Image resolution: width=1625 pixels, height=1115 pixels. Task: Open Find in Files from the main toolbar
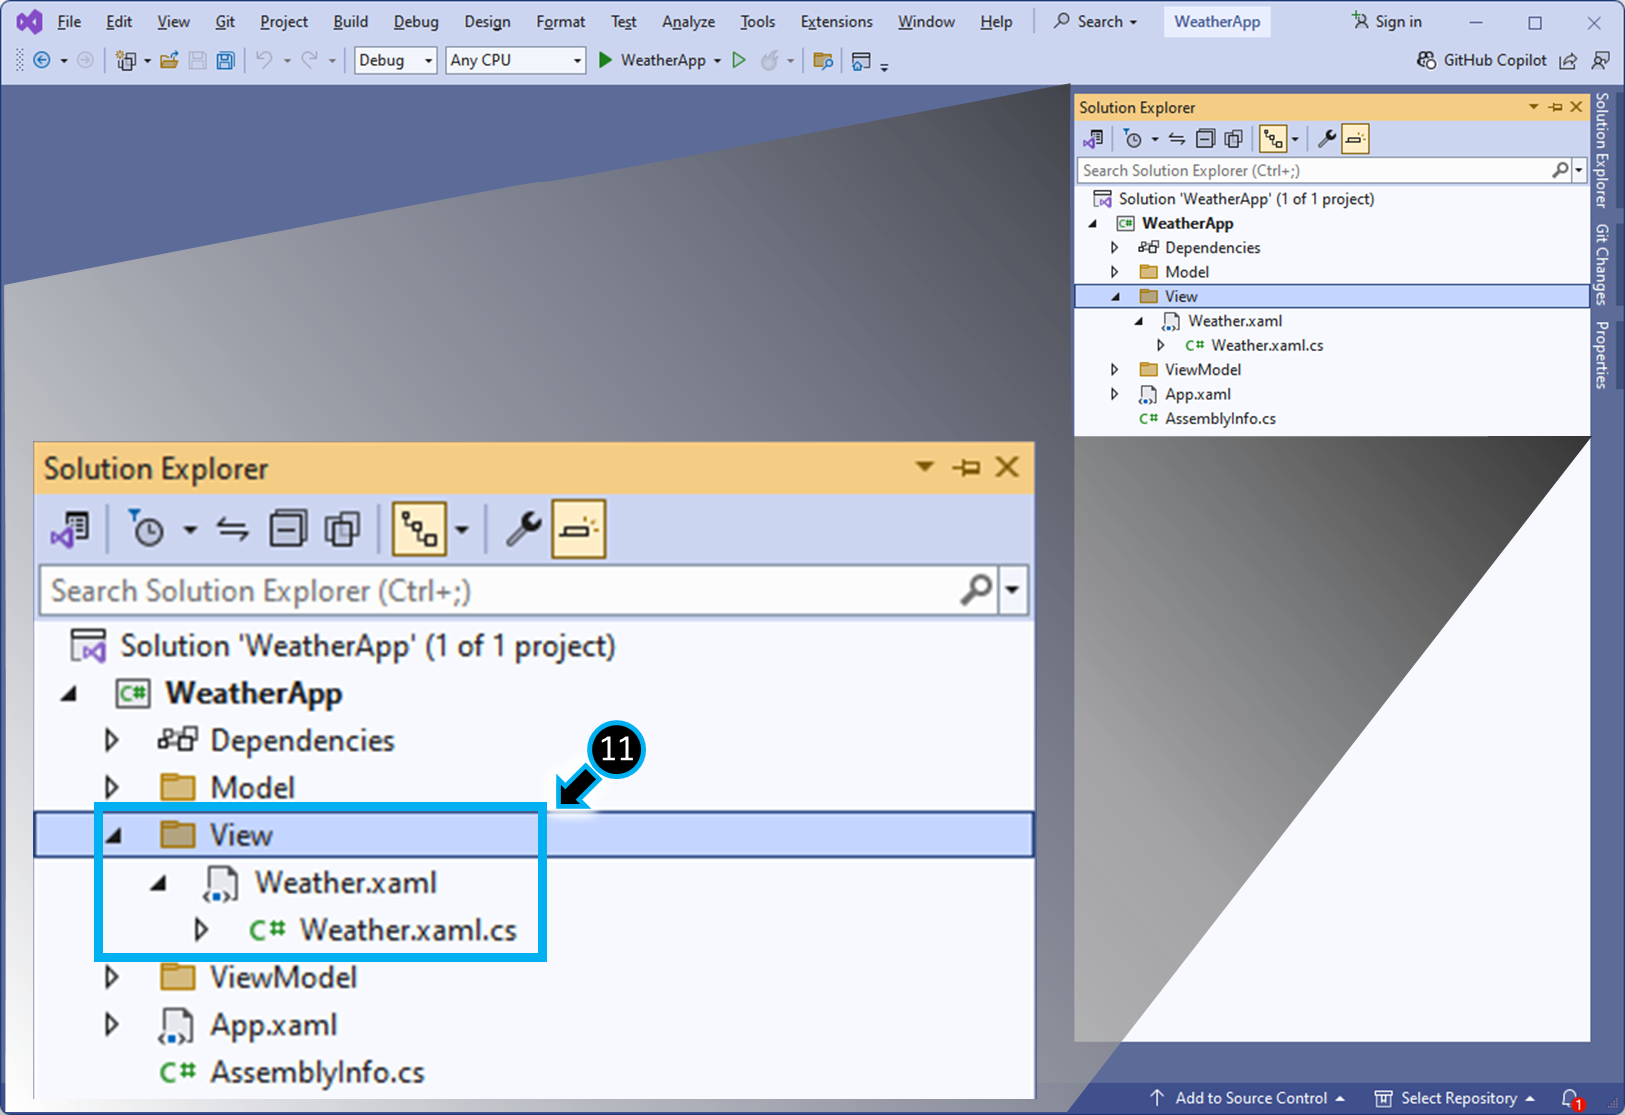[823, 60]
